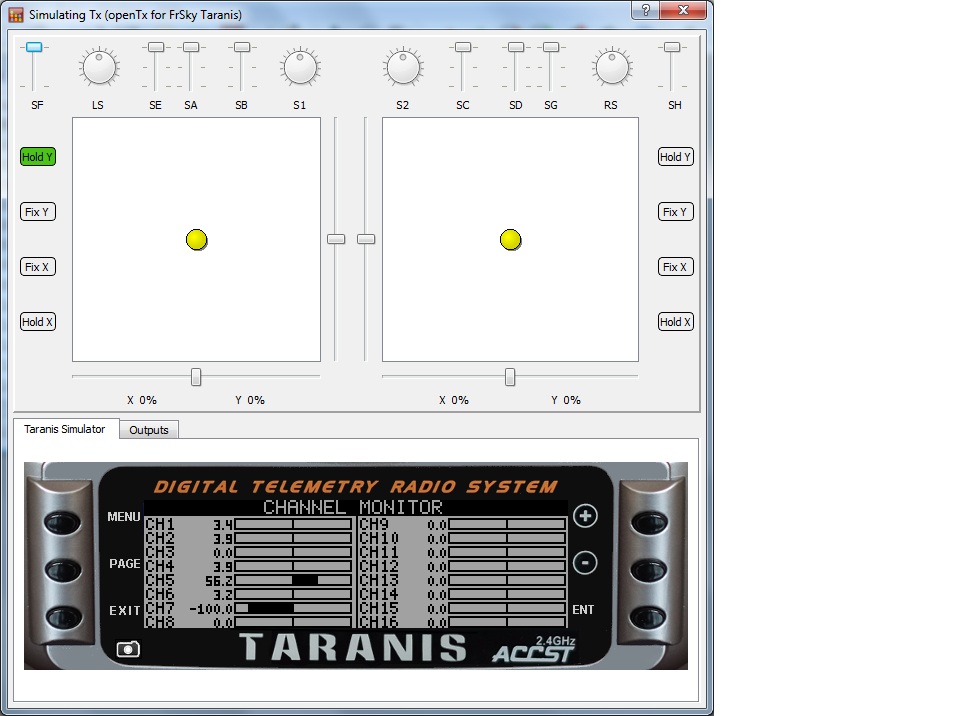Toggle Fix X for the left stick
960x716 pixels.
(x=38, y=267)
